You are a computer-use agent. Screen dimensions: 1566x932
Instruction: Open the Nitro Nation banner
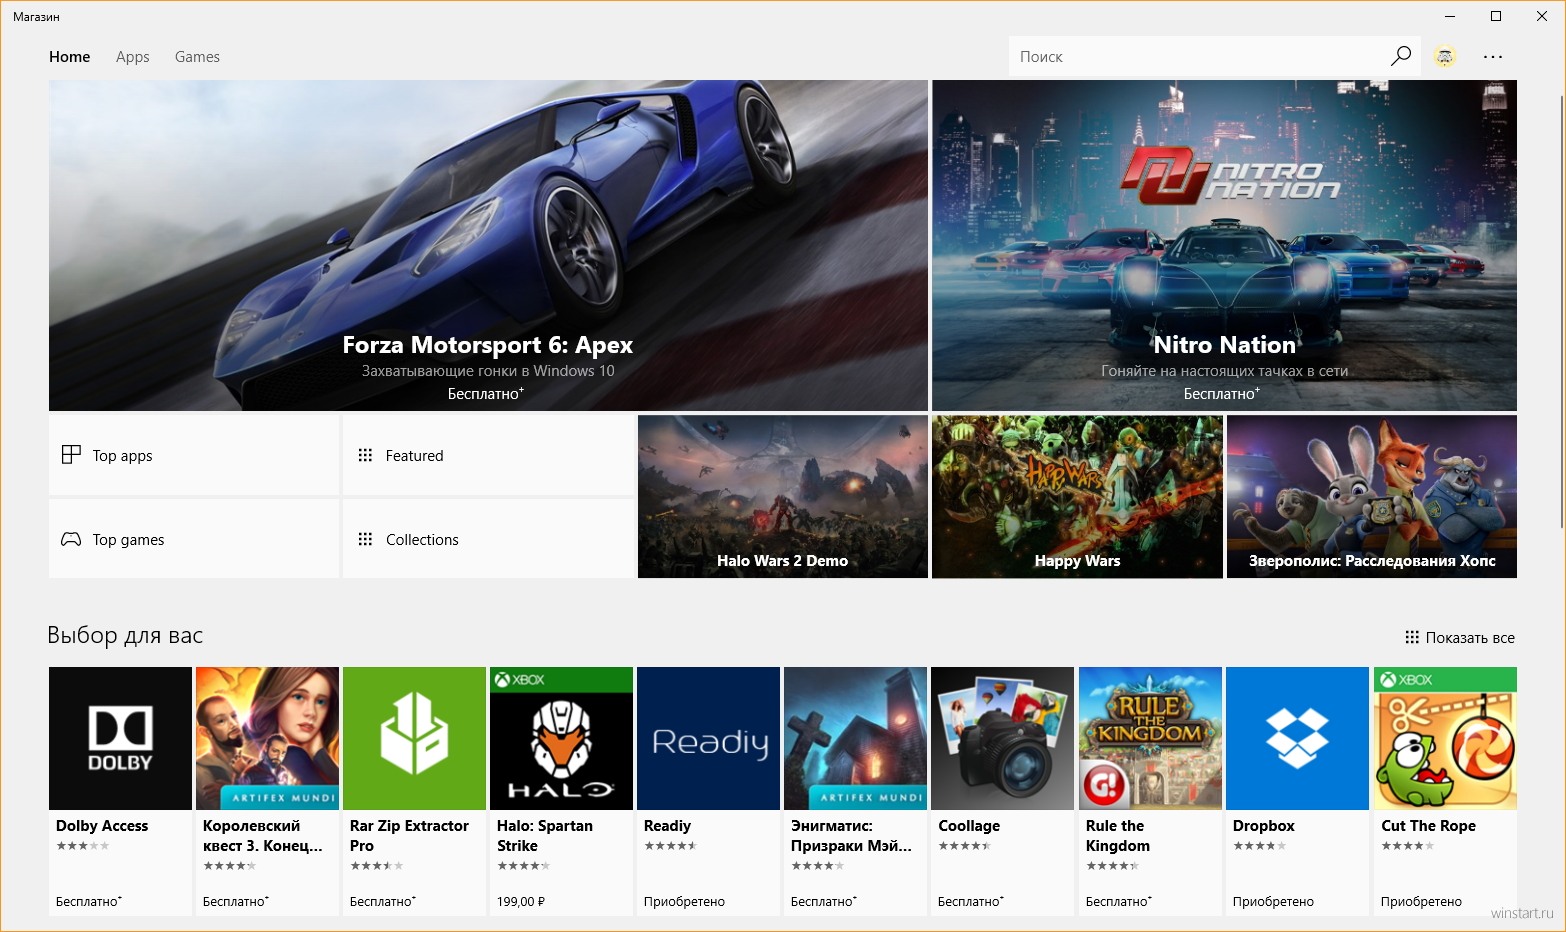pyautogui.click(x=1224, y=245)
